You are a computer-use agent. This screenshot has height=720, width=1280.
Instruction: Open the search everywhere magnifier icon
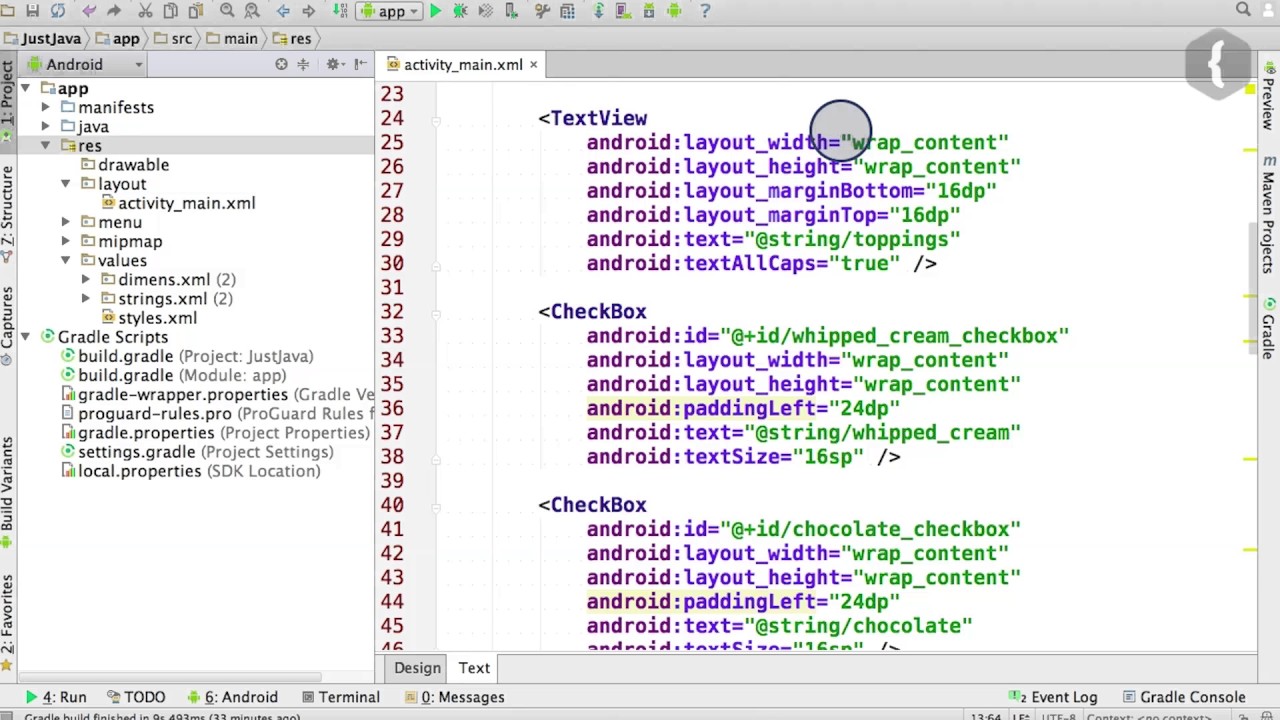(1243, 10)
